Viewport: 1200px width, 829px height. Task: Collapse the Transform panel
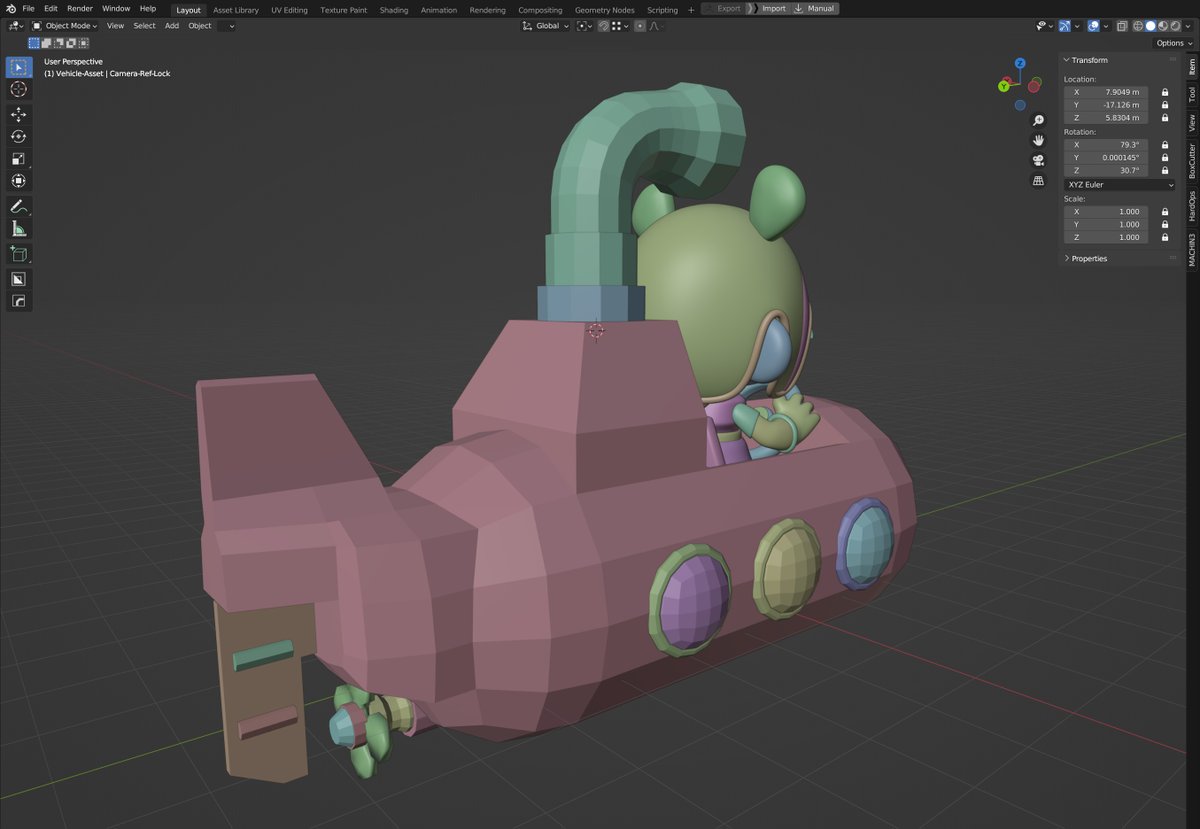click(x=1089, y=60)
